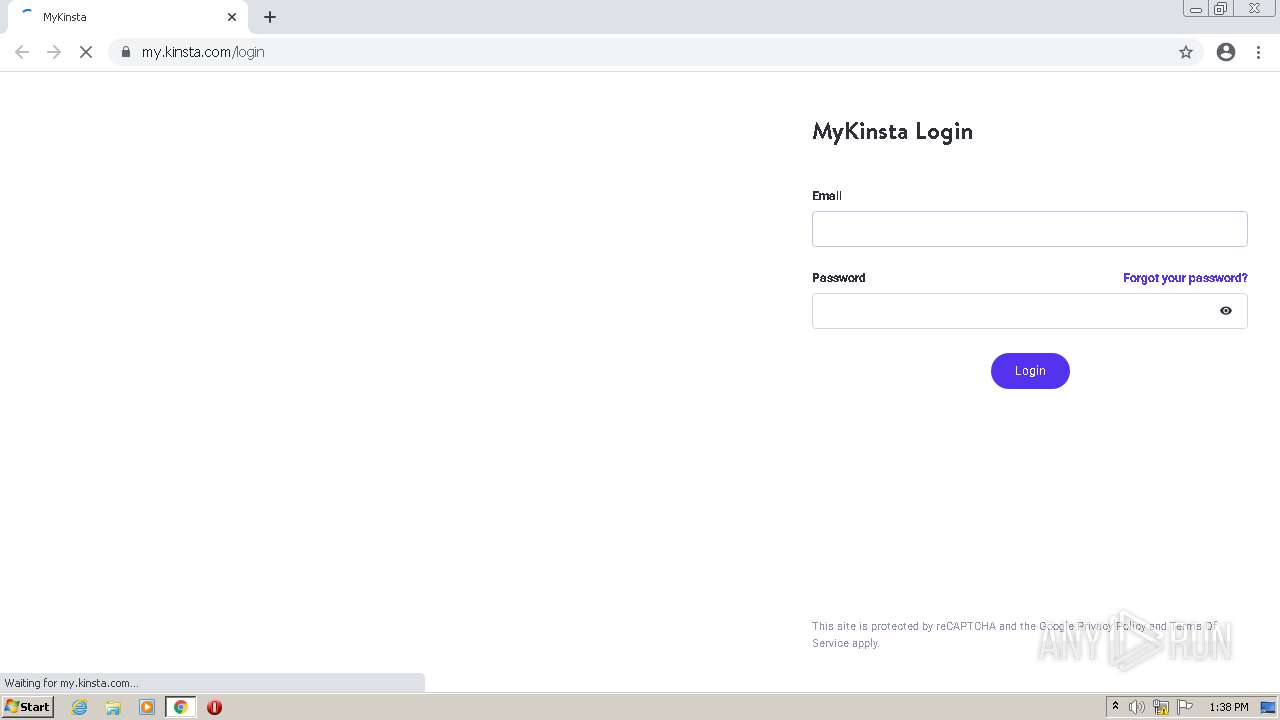Click the Email input field
The height and width of the screenshot is (720, 1280).
pos(1029,229)
